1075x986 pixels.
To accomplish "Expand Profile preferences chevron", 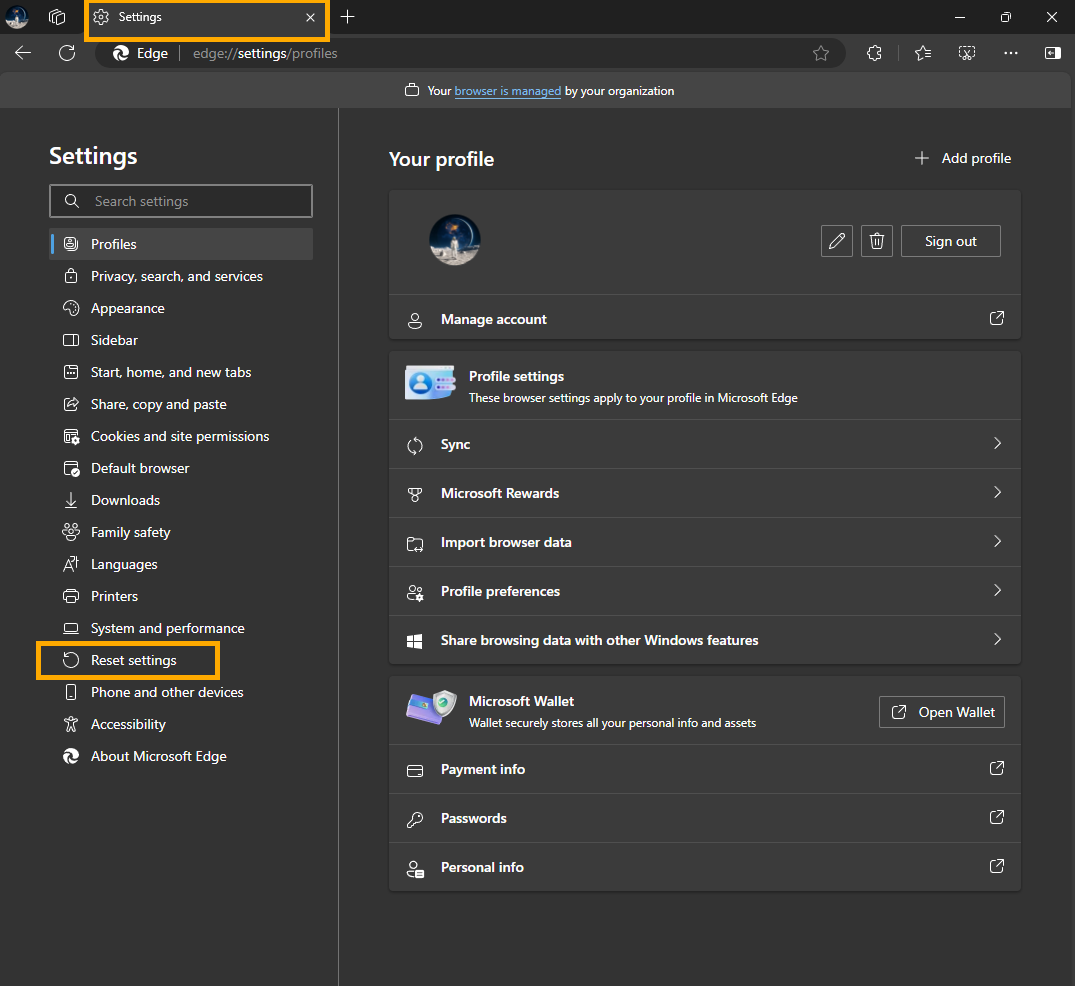I will (x=998, y=590).
